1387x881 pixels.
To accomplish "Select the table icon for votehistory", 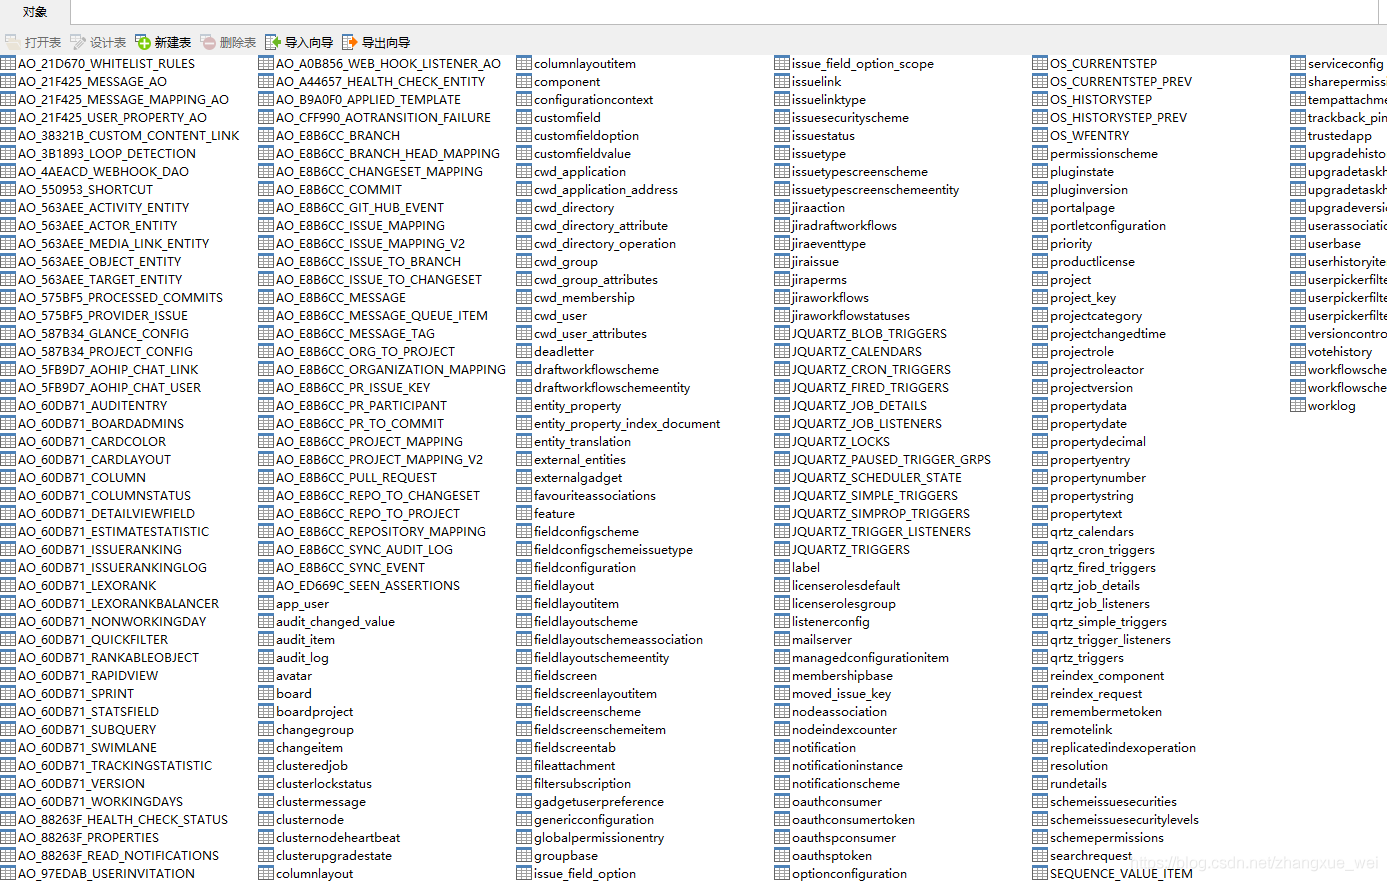I will pos(1298,351).
